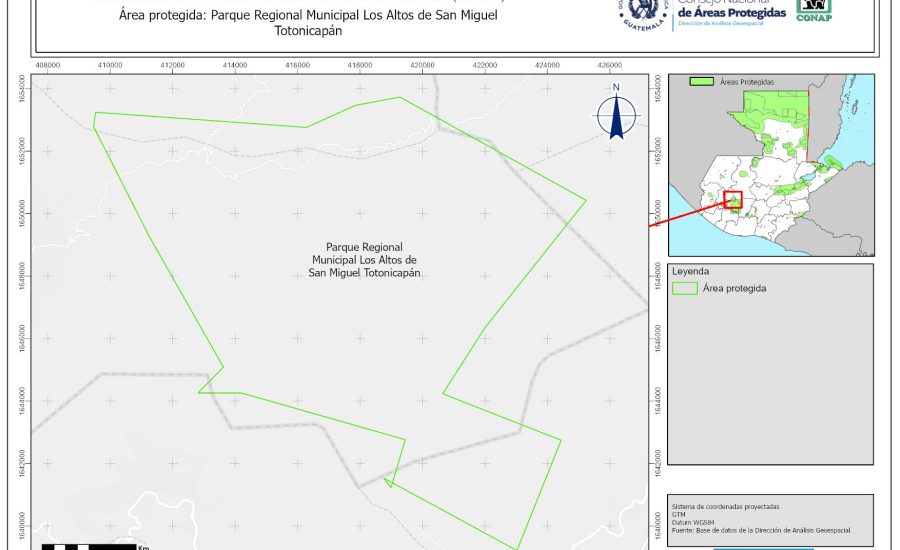Click the 426000 easting coordinate label
The width and height of the screenshot is (900, 550).
tap(610, 64)
